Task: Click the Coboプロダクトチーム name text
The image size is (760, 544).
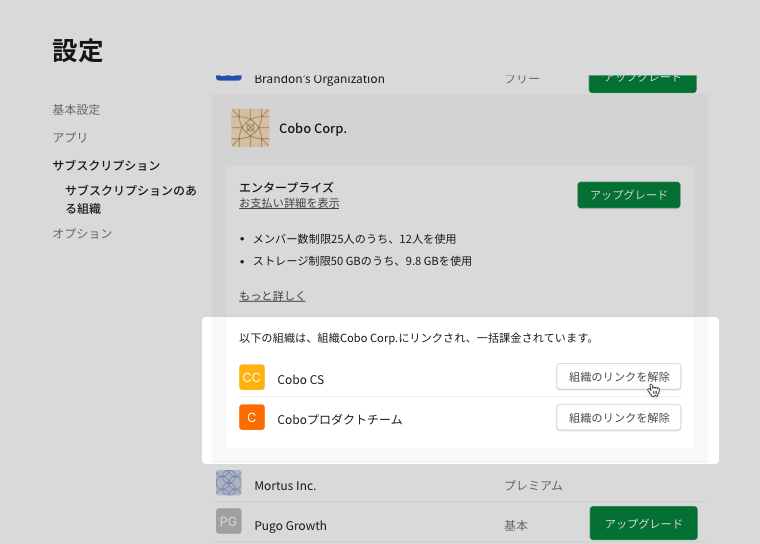Action: (340, 419)
